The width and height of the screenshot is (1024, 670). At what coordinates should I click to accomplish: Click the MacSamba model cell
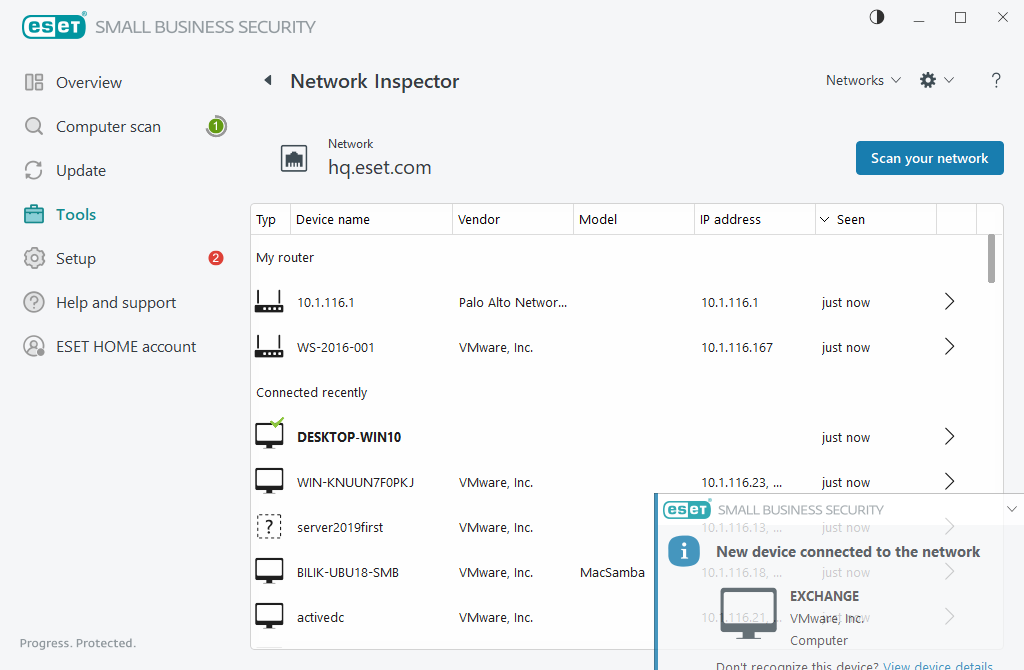pos(612,573)
